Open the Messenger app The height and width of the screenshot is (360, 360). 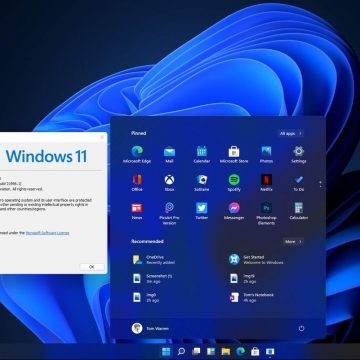tap(234, 211)
